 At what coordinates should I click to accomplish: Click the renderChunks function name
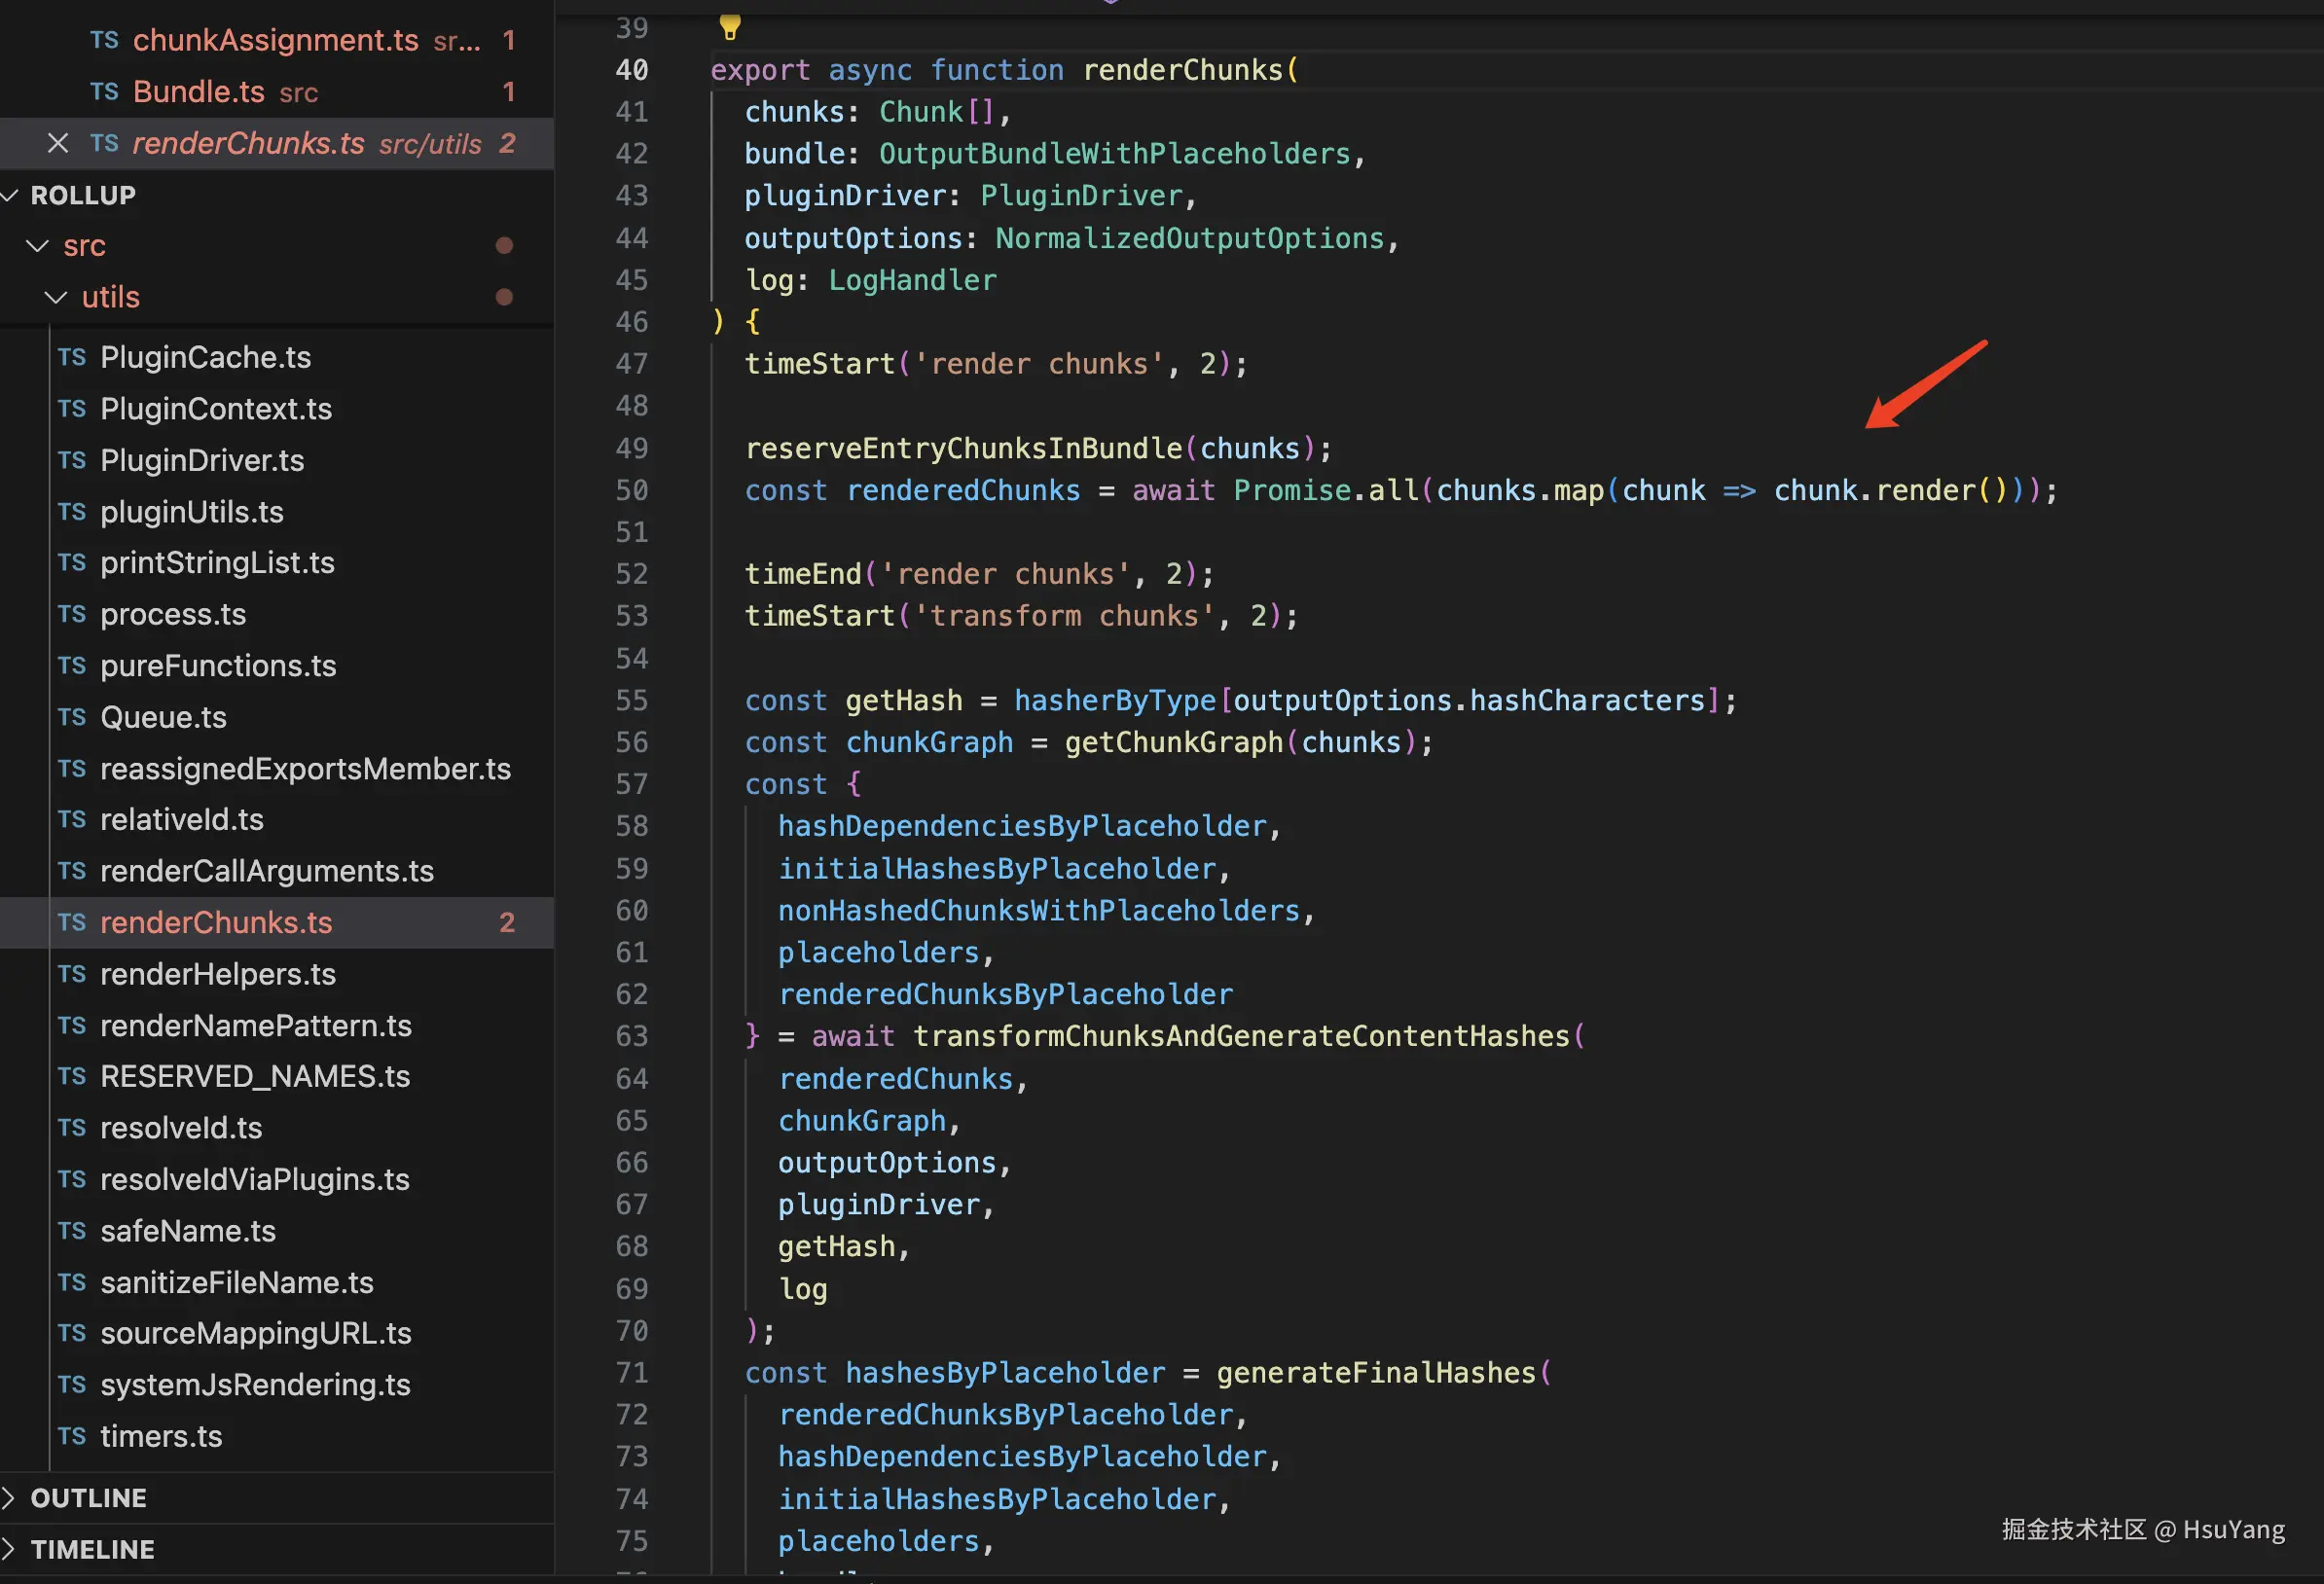pos(1182,70)
